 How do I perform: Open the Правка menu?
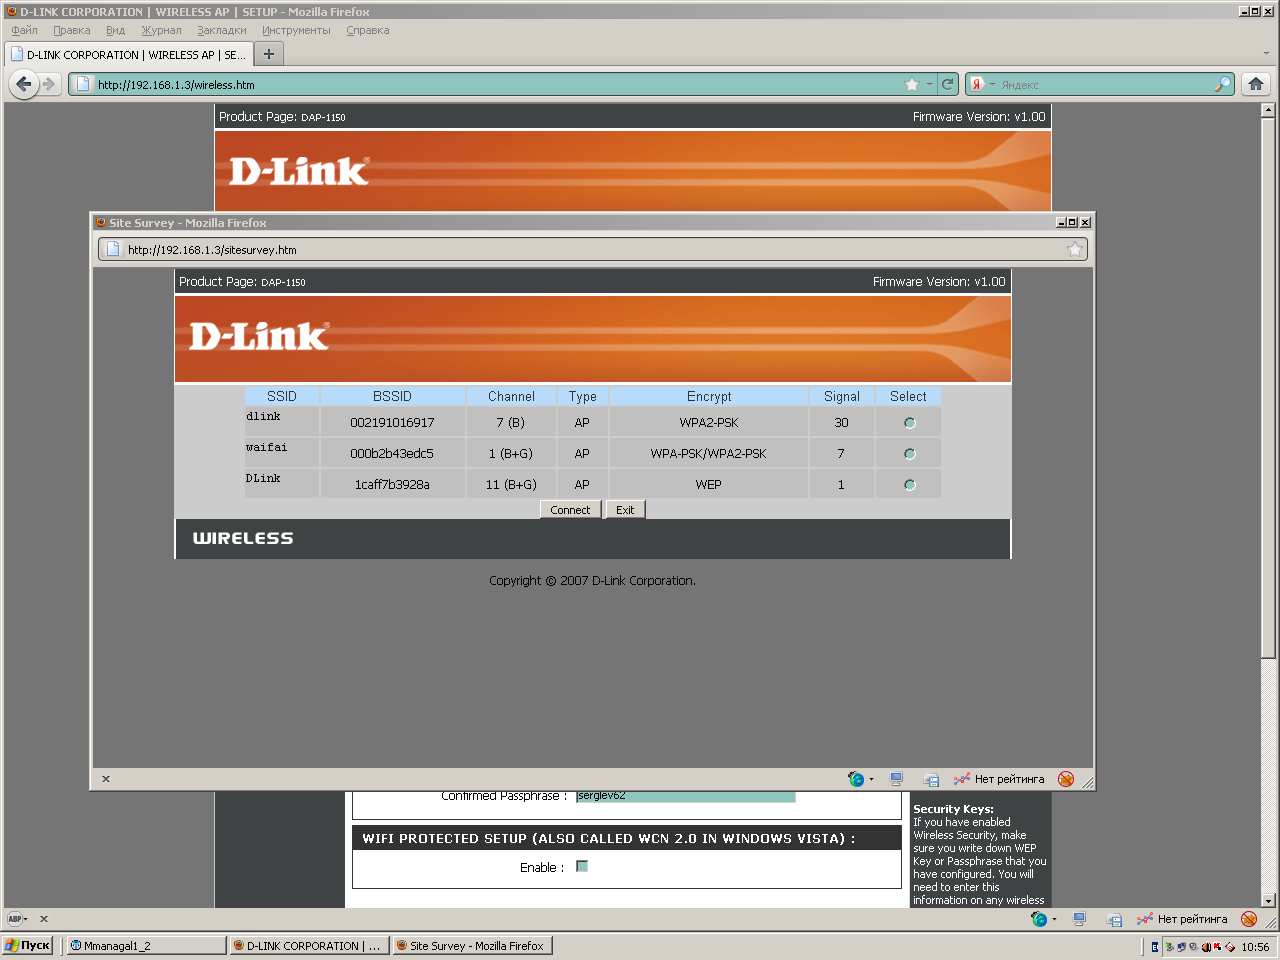coord(72,30)
